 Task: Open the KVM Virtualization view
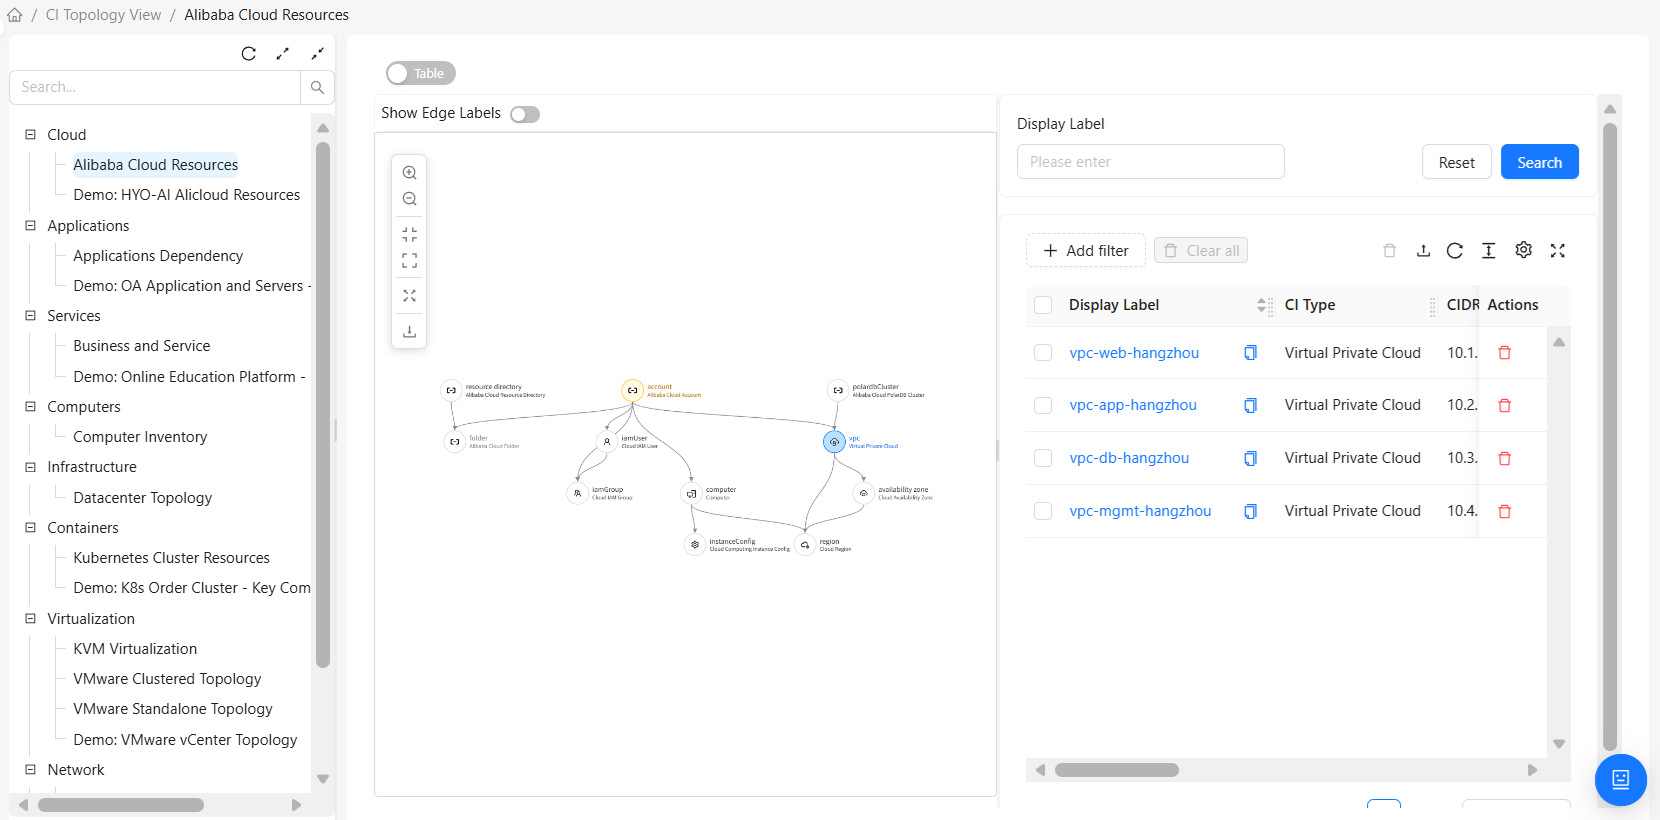135,649
